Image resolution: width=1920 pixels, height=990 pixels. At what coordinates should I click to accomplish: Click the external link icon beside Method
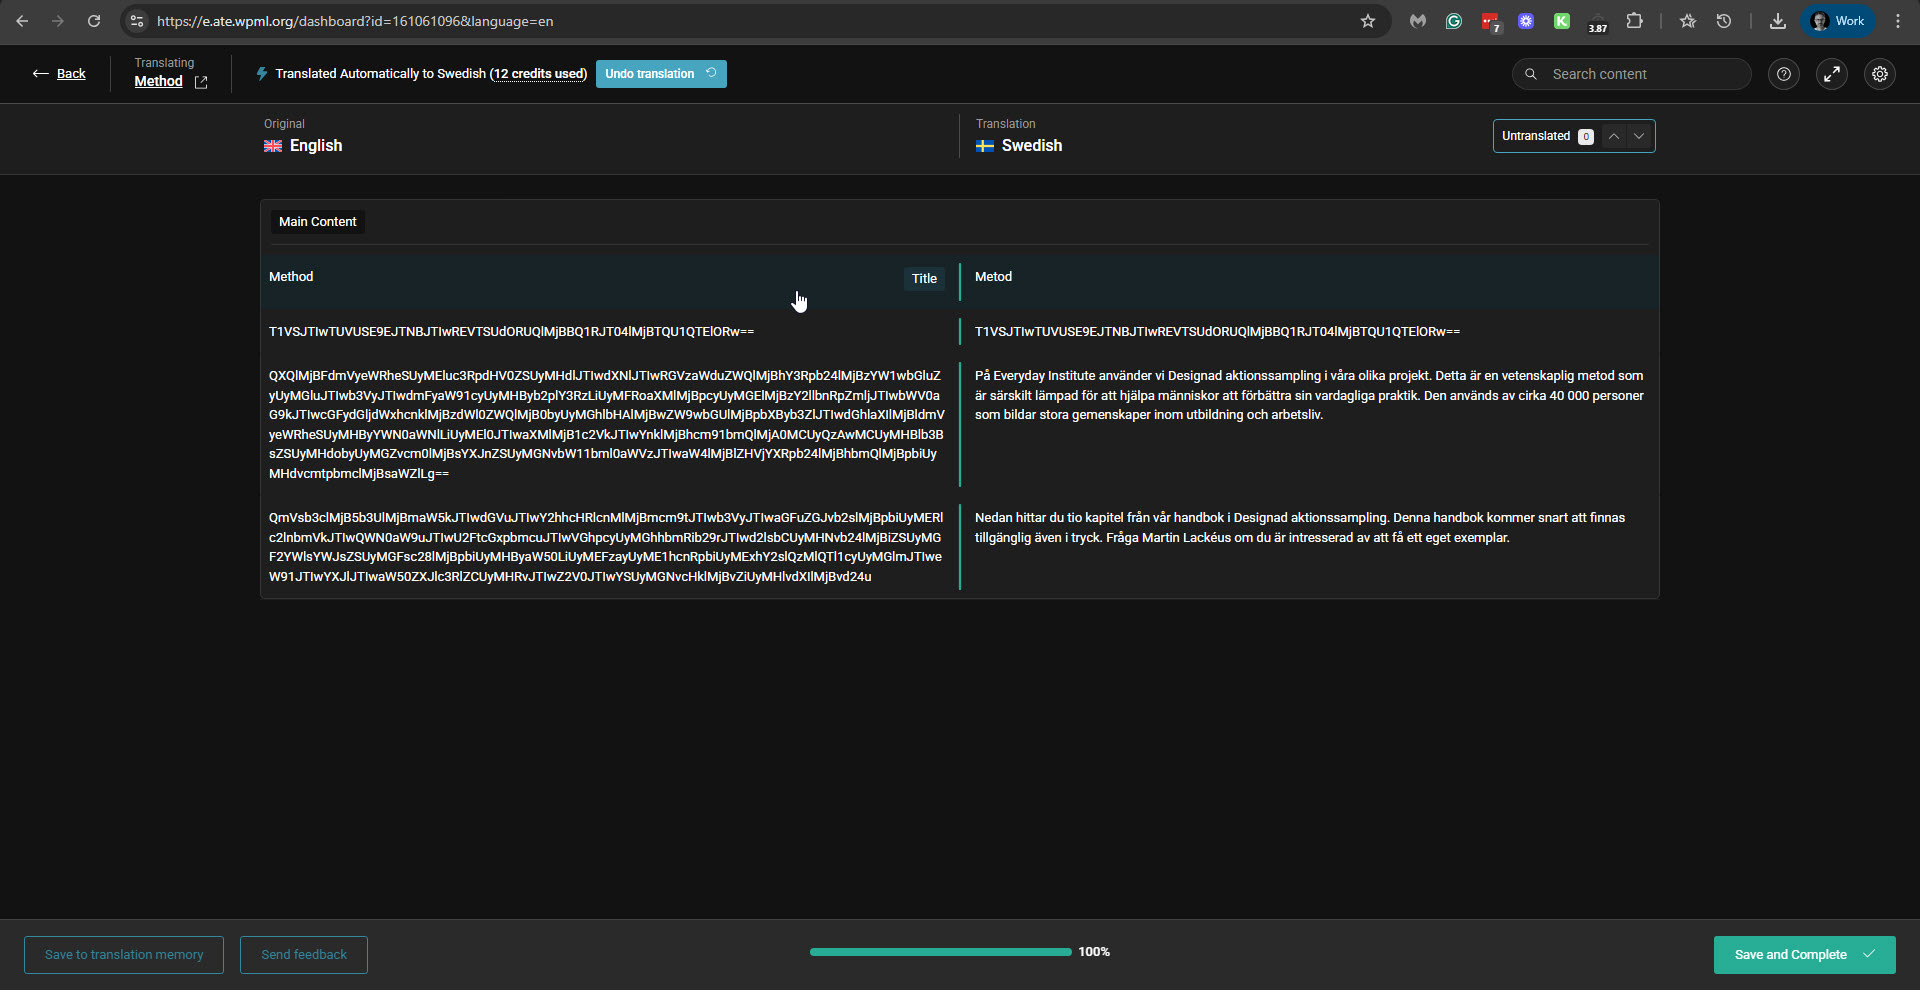coord(201,82)
